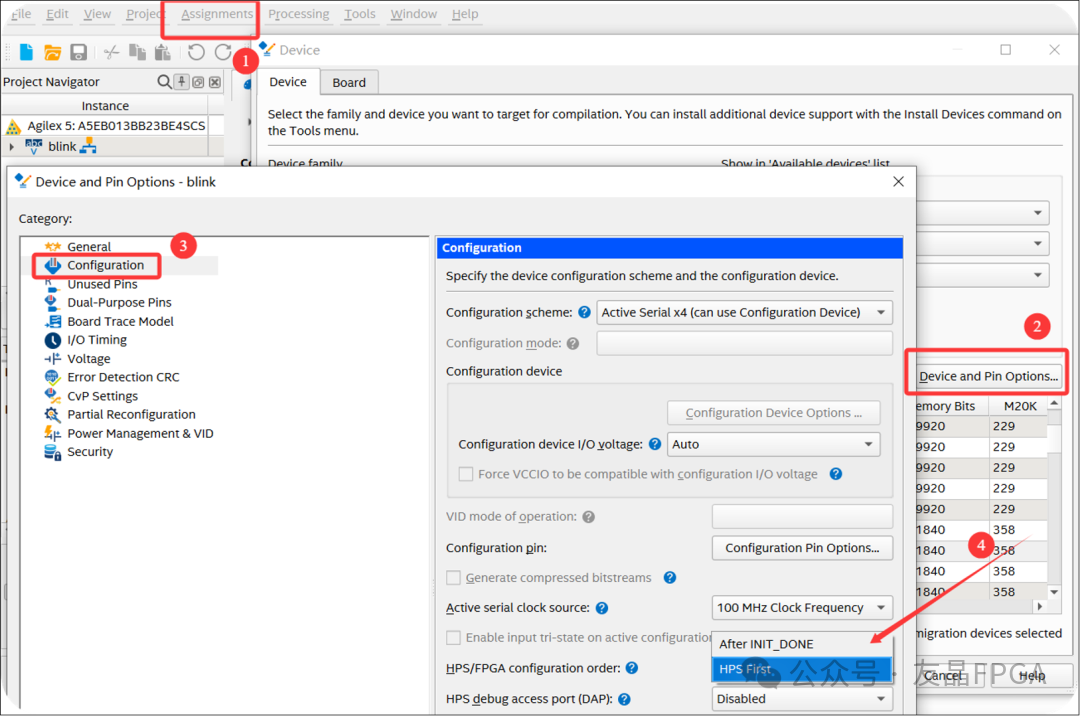This screenshot has width=1080, height=716.
Task: Close Device and Pin Options dialog
Action: tap(898, 182)
